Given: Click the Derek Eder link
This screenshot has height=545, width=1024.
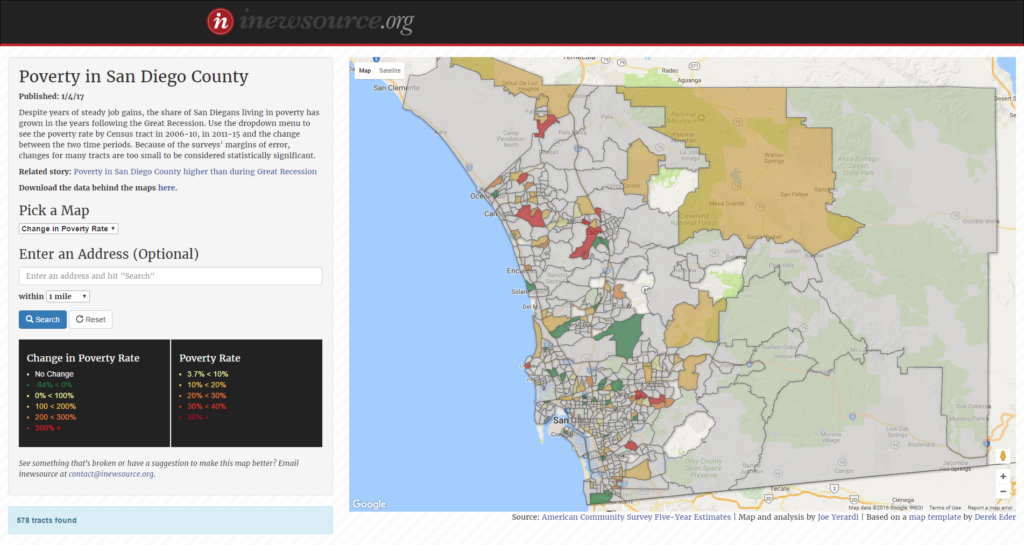Looking at the screenshot, I should tap(995, 517).
